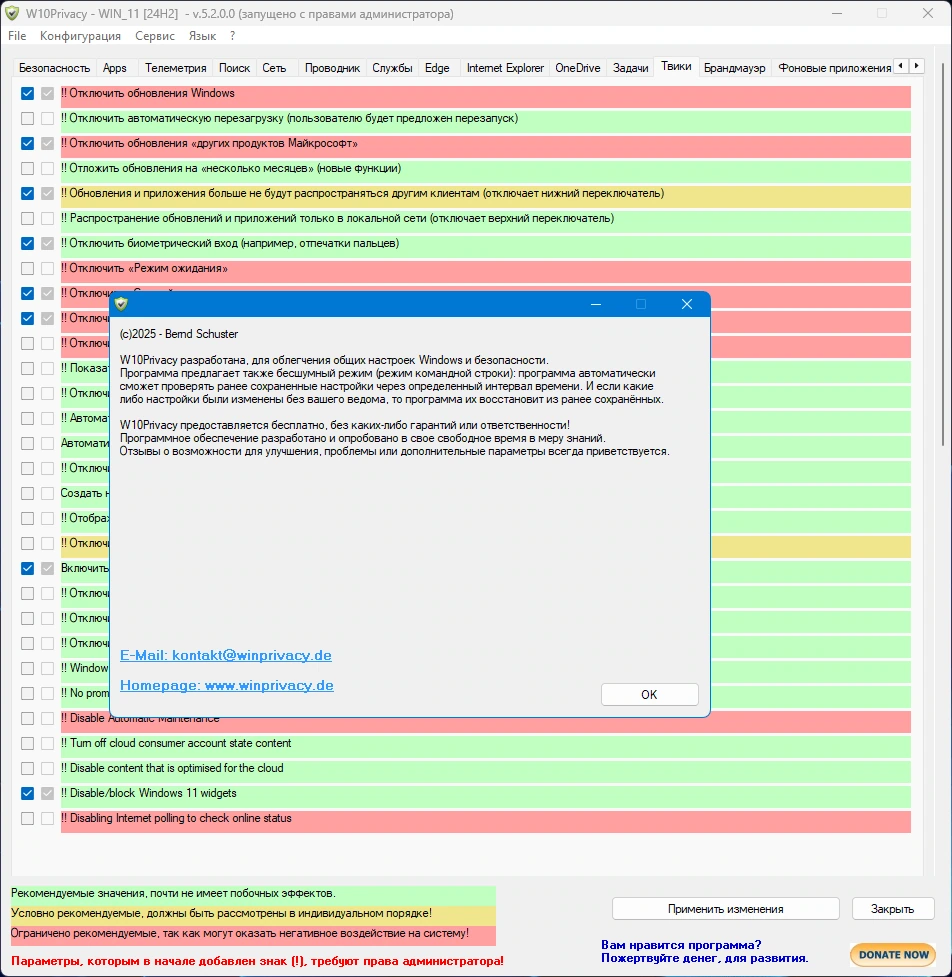
Task: Open the Homepage www.winprivacy.de link
Action: [227, 685]
